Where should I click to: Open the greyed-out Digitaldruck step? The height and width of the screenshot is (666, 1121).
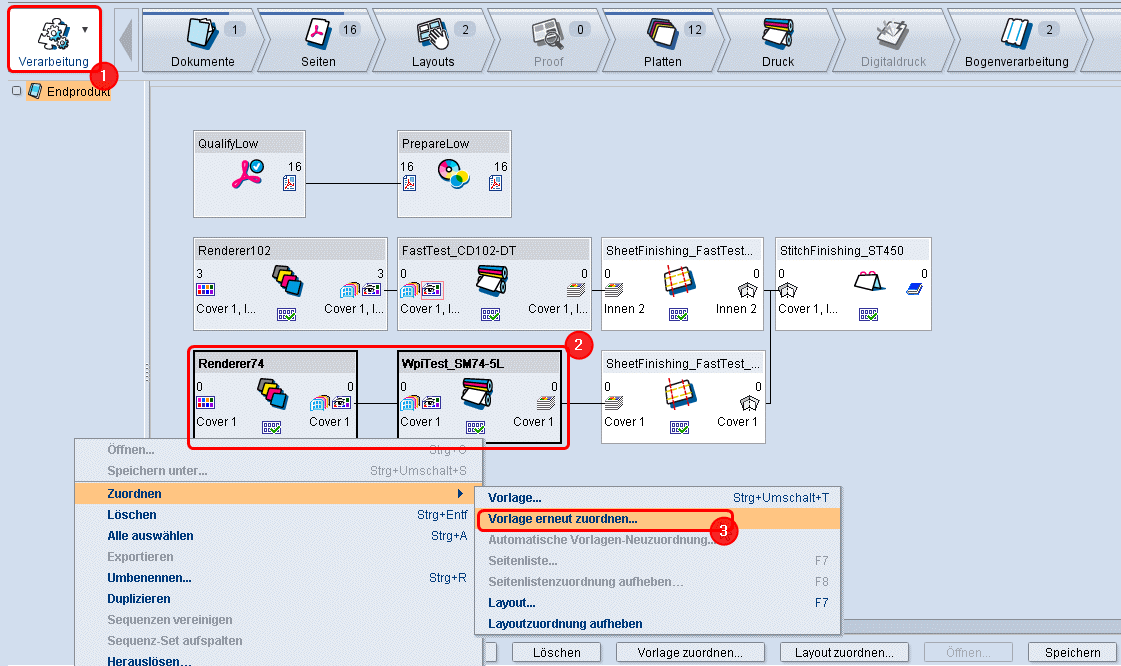click(x=893, y=41)
